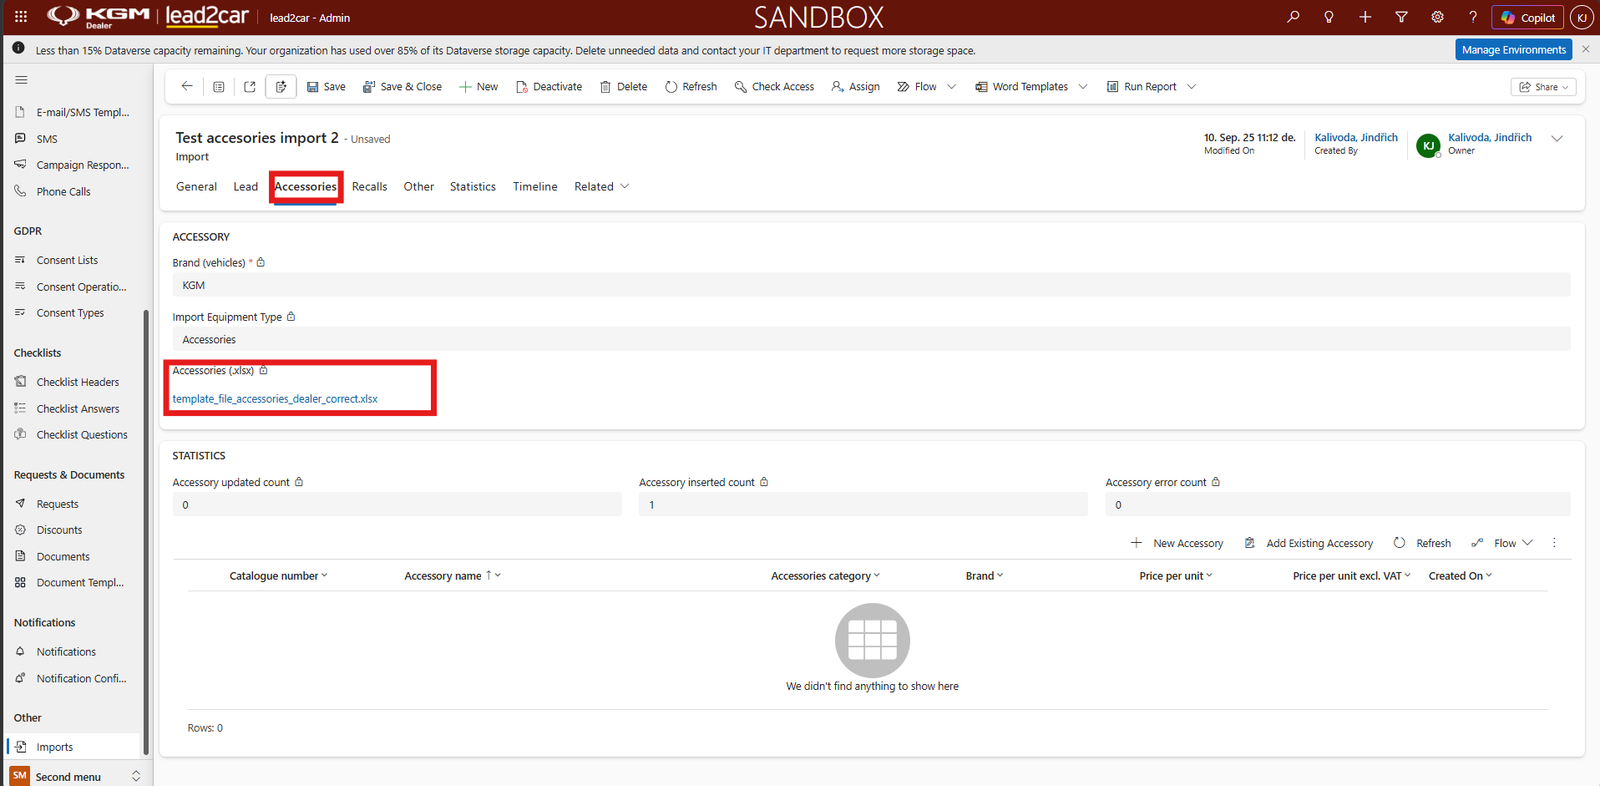
Task: Open Catalogue number column menu
Action: click(x=279, y=576)
